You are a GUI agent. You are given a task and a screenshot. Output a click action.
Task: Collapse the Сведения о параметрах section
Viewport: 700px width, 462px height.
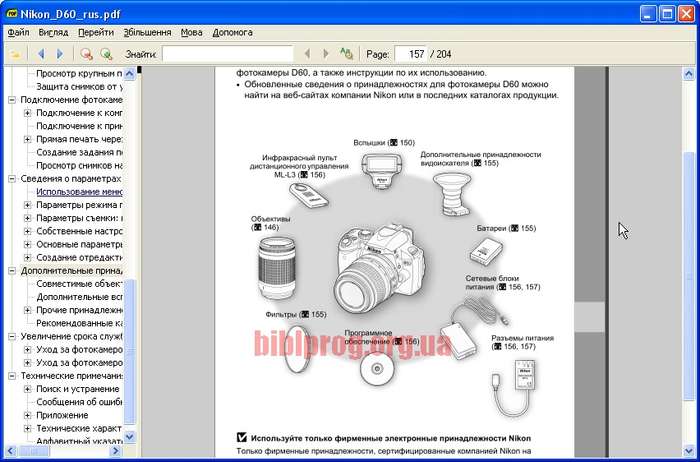coord(12,179)
